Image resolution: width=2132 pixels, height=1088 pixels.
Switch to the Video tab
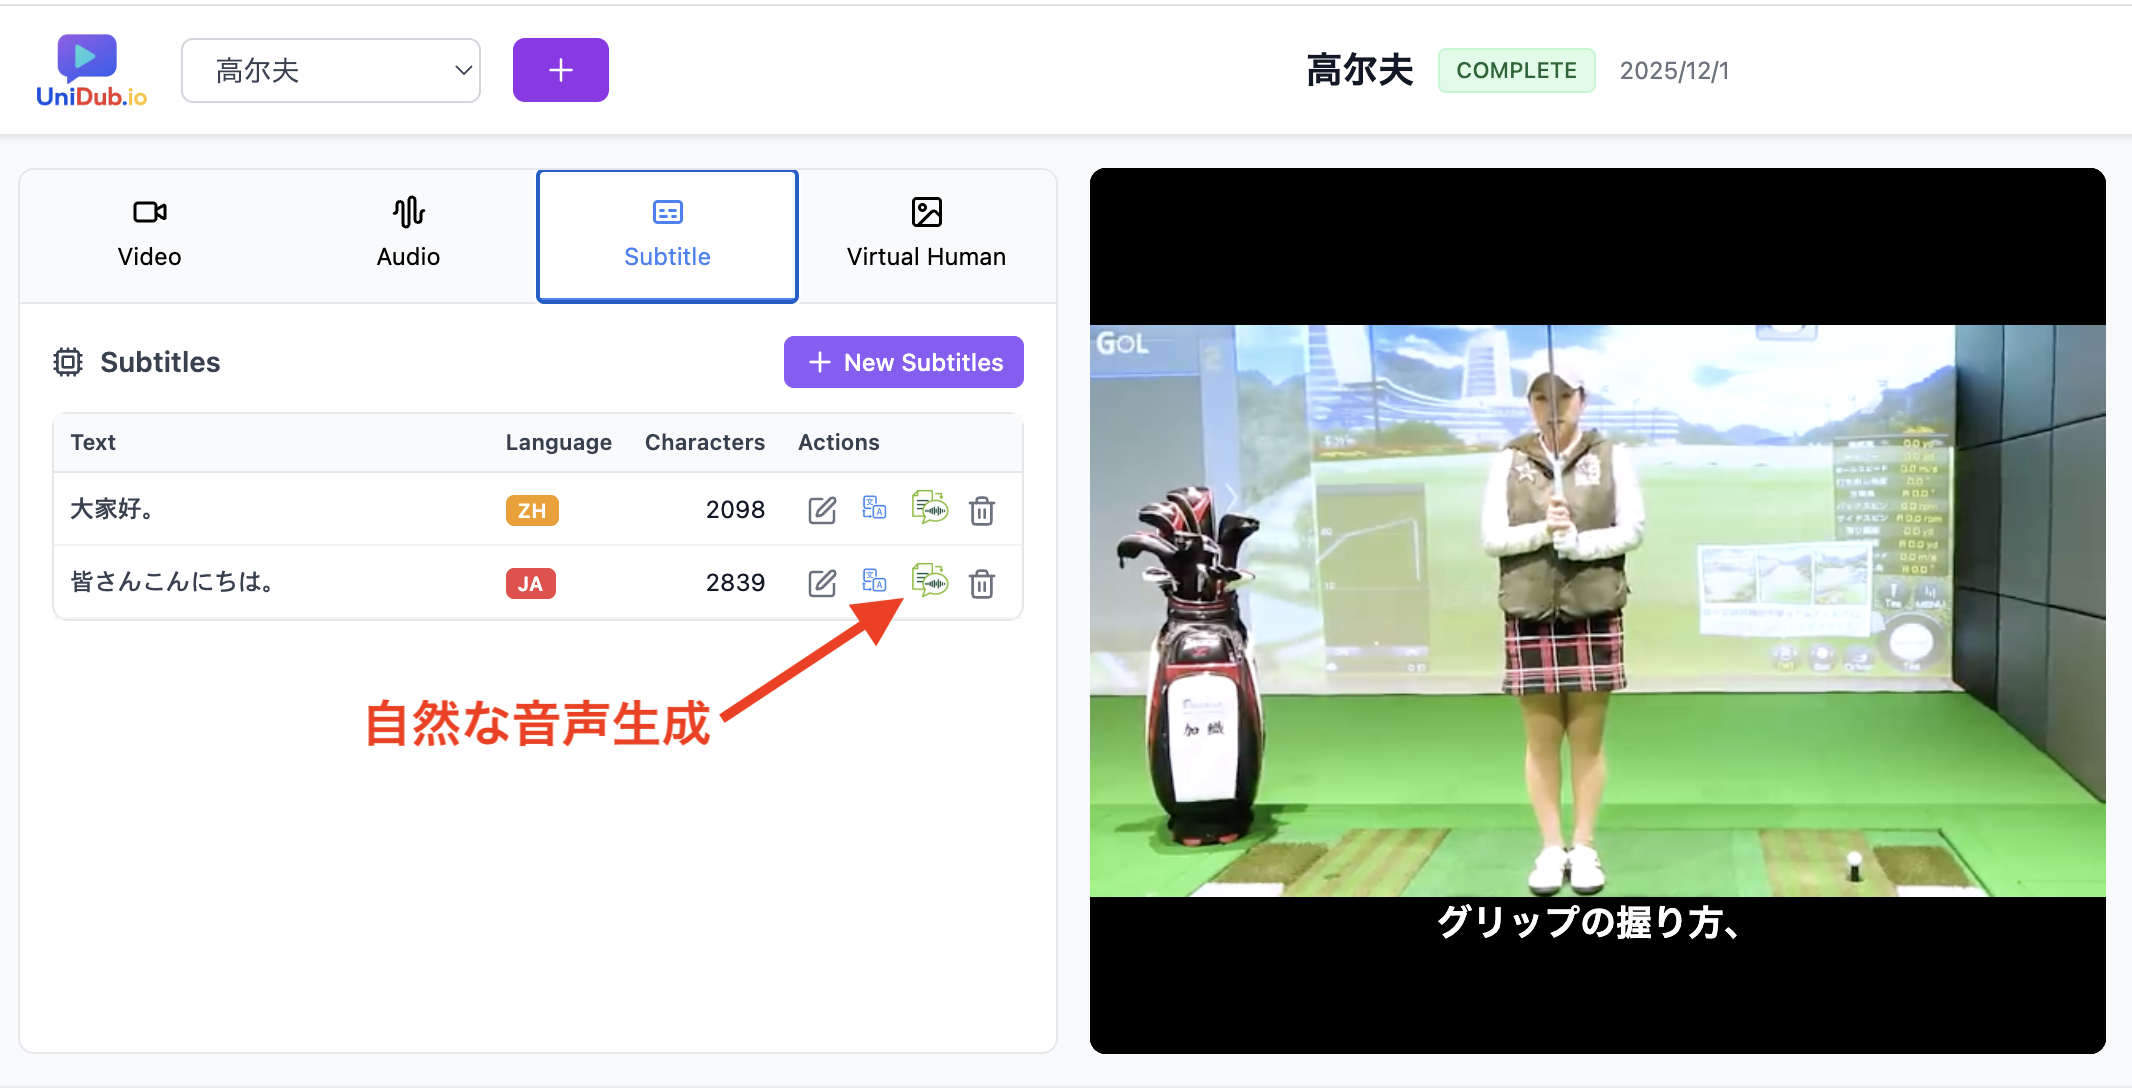149,233
